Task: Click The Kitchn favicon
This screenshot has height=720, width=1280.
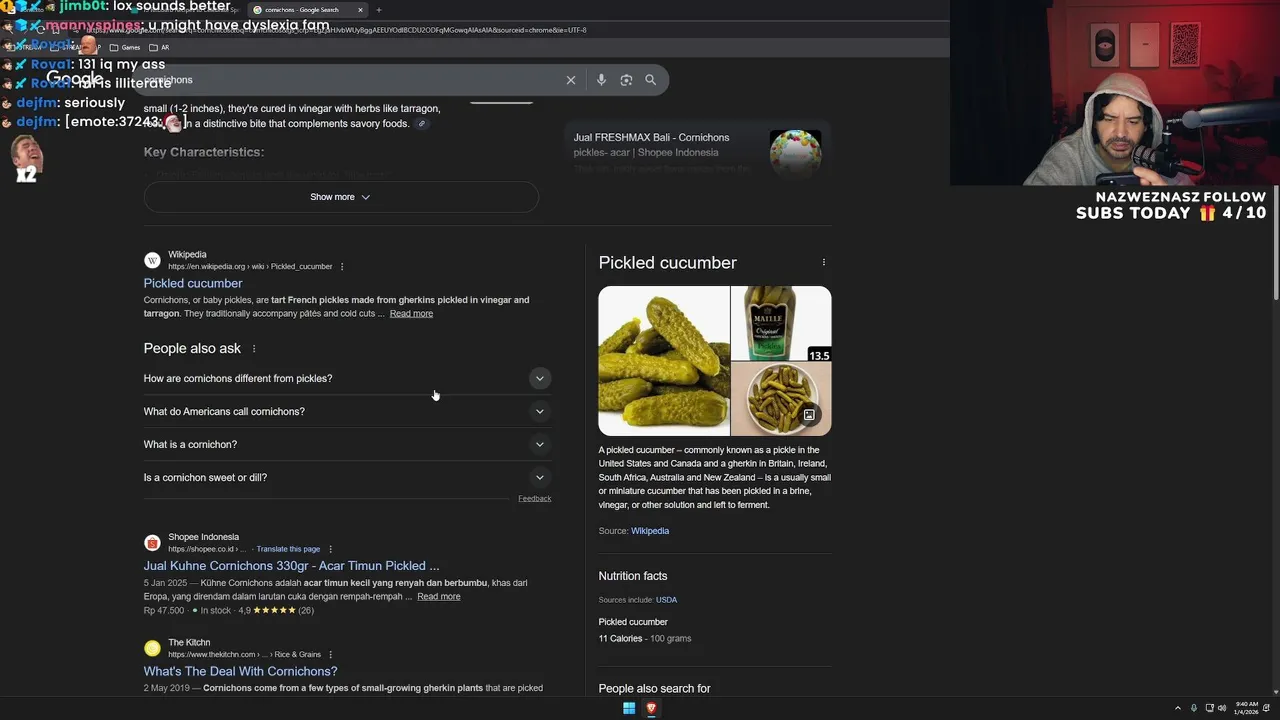Action: (152, 648)
